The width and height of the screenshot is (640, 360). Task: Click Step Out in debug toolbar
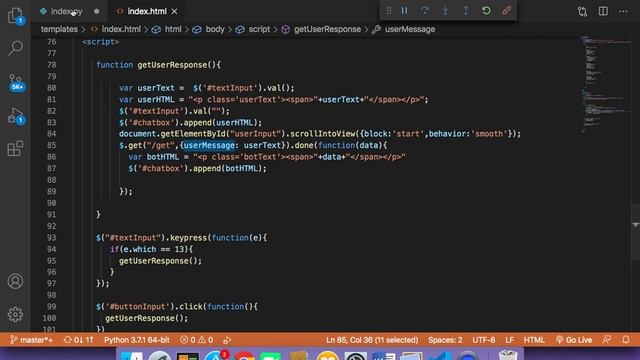click(466, 11)
